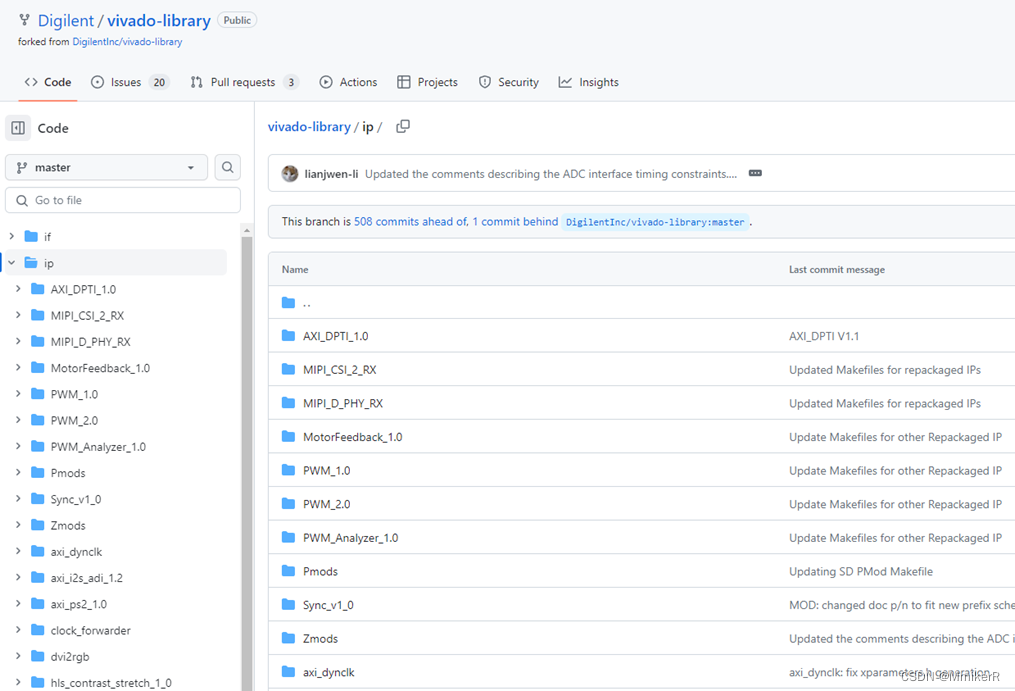Open the Digilent owner link
1015x691 pixels.
(65, 21)
